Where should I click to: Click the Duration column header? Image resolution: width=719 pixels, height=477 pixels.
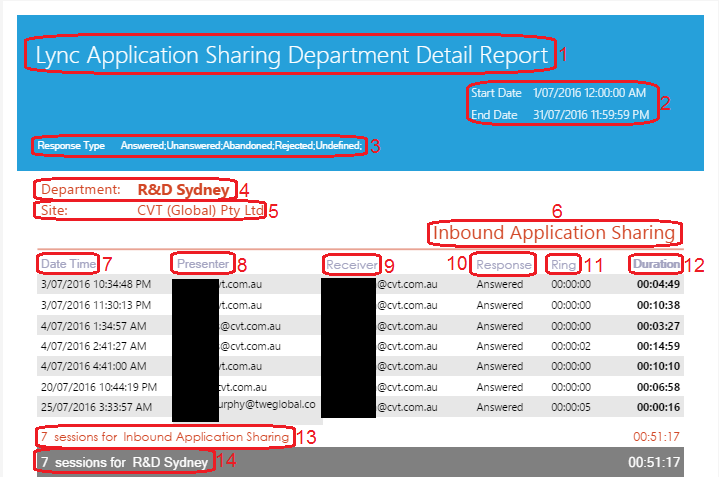click(656, 264)
